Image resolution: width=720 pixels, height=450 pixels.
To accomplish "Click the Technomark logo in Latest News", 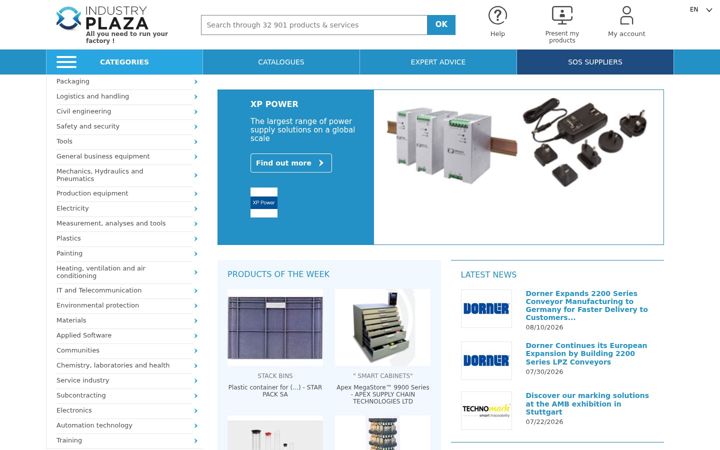I will (486, 411).
